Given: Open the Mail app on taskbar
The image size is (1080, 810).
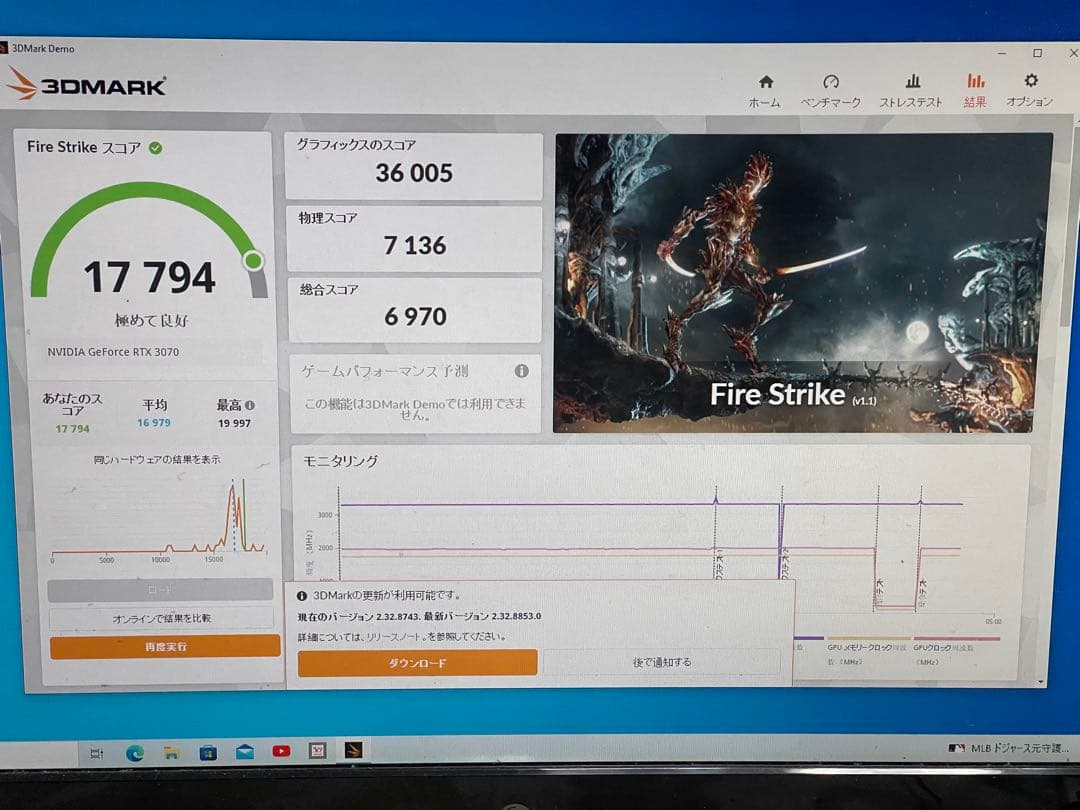Looking at the screenshot, I should (244, 752).
